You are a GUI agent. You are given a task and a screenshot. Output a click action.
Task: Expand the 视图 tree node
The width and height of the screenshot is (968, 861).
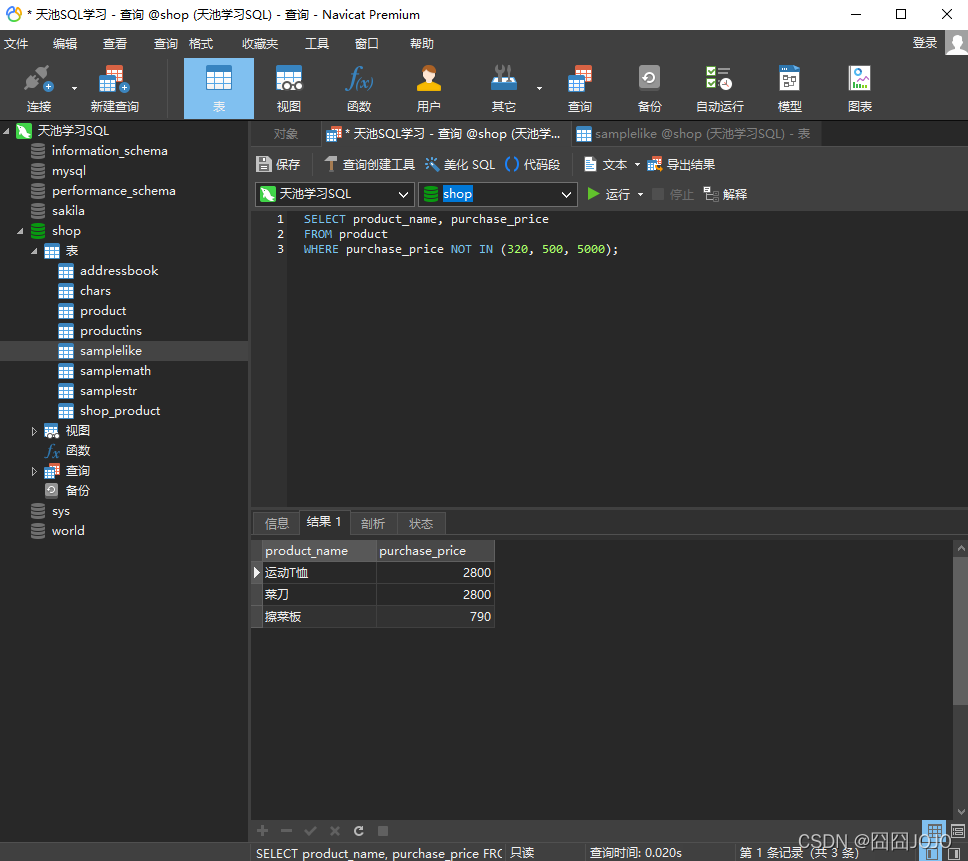pos(34,431)
